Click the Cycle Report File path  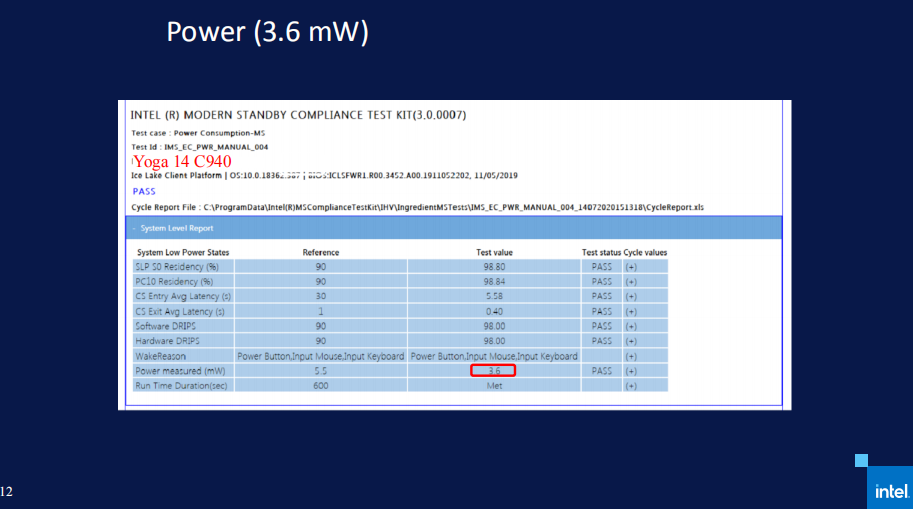417,207
